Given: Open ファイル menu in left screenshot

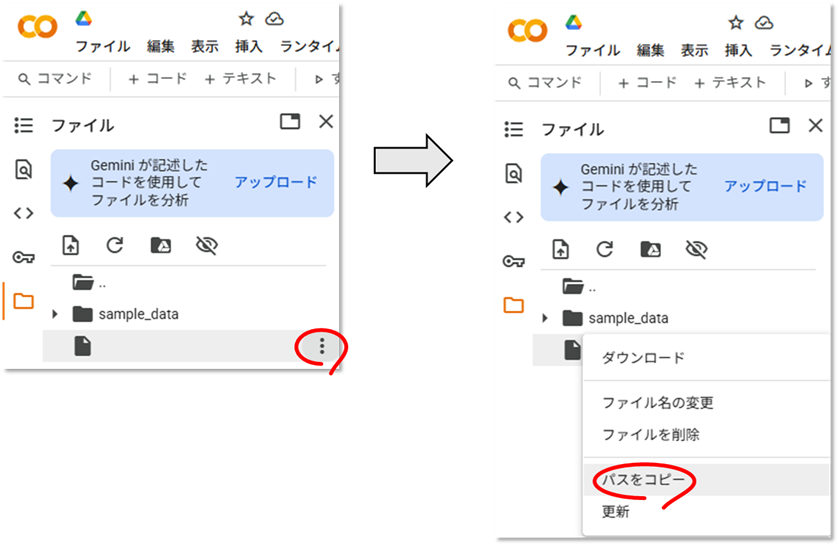Looking at the screenshot, I should coord(103,46).
